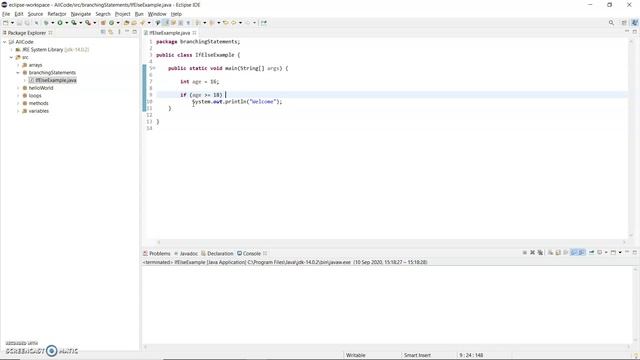
Task: Toggle Mark Occurrences highlighted toolbar button
Action: pyautogui.click(x=165, y=23)
